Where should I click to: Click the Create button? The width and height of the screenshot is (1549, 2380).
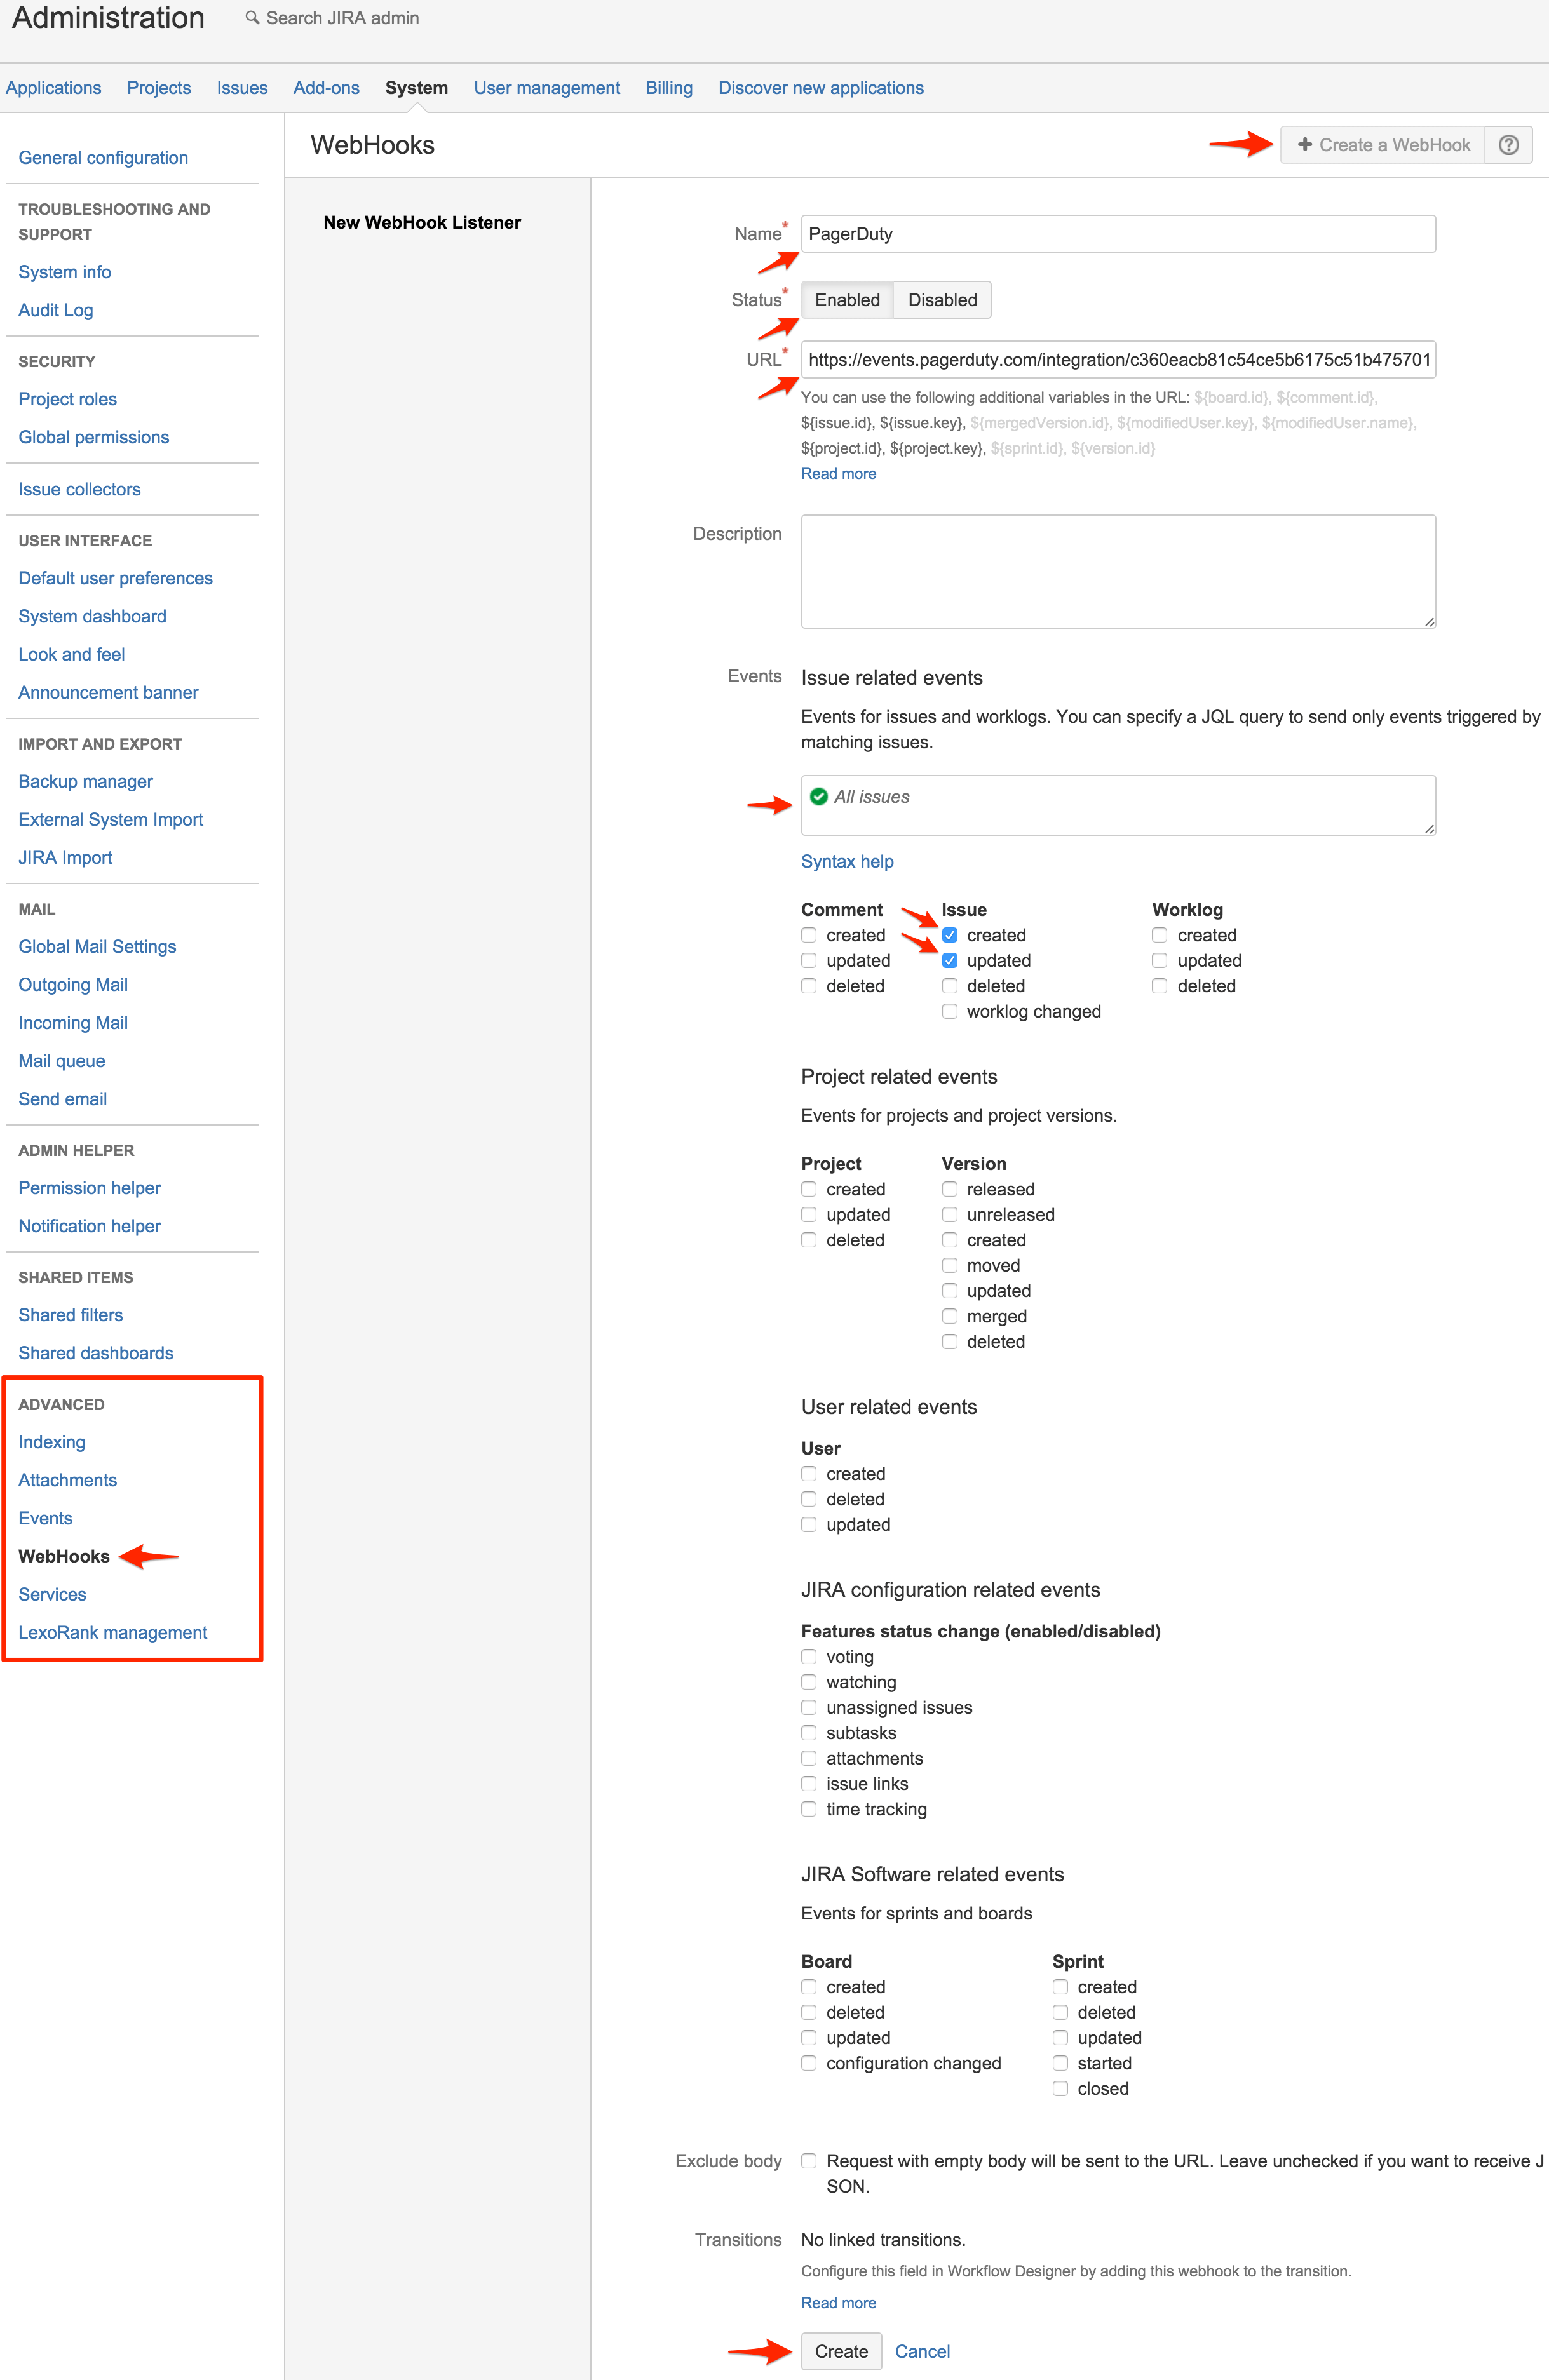pyautogui.click(x=841, y=2351)
